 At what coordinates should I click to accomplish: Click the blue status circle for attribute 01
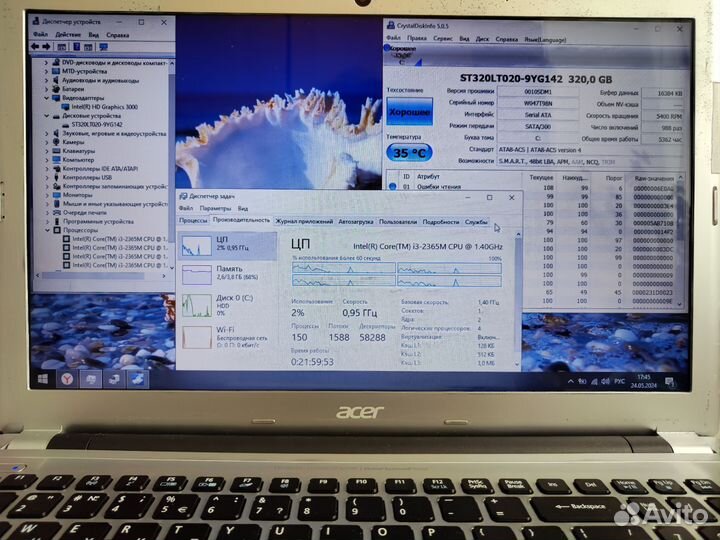pos(393,186)
